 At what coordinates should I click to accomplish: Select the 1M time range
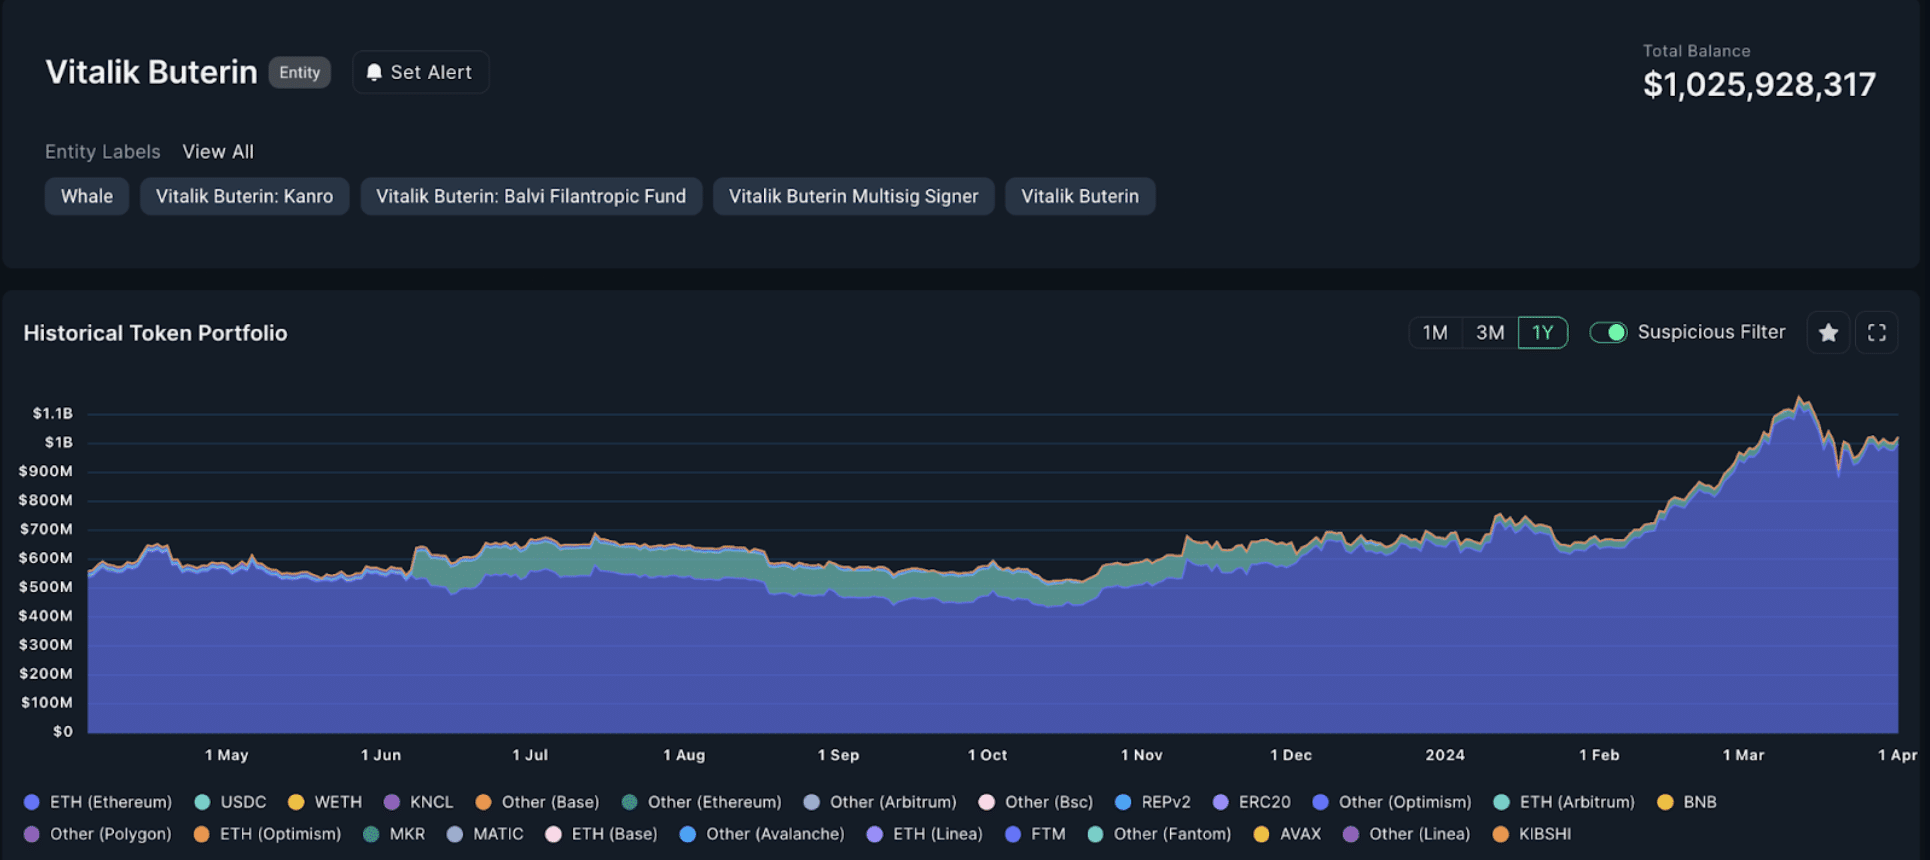pos(1435,333)
